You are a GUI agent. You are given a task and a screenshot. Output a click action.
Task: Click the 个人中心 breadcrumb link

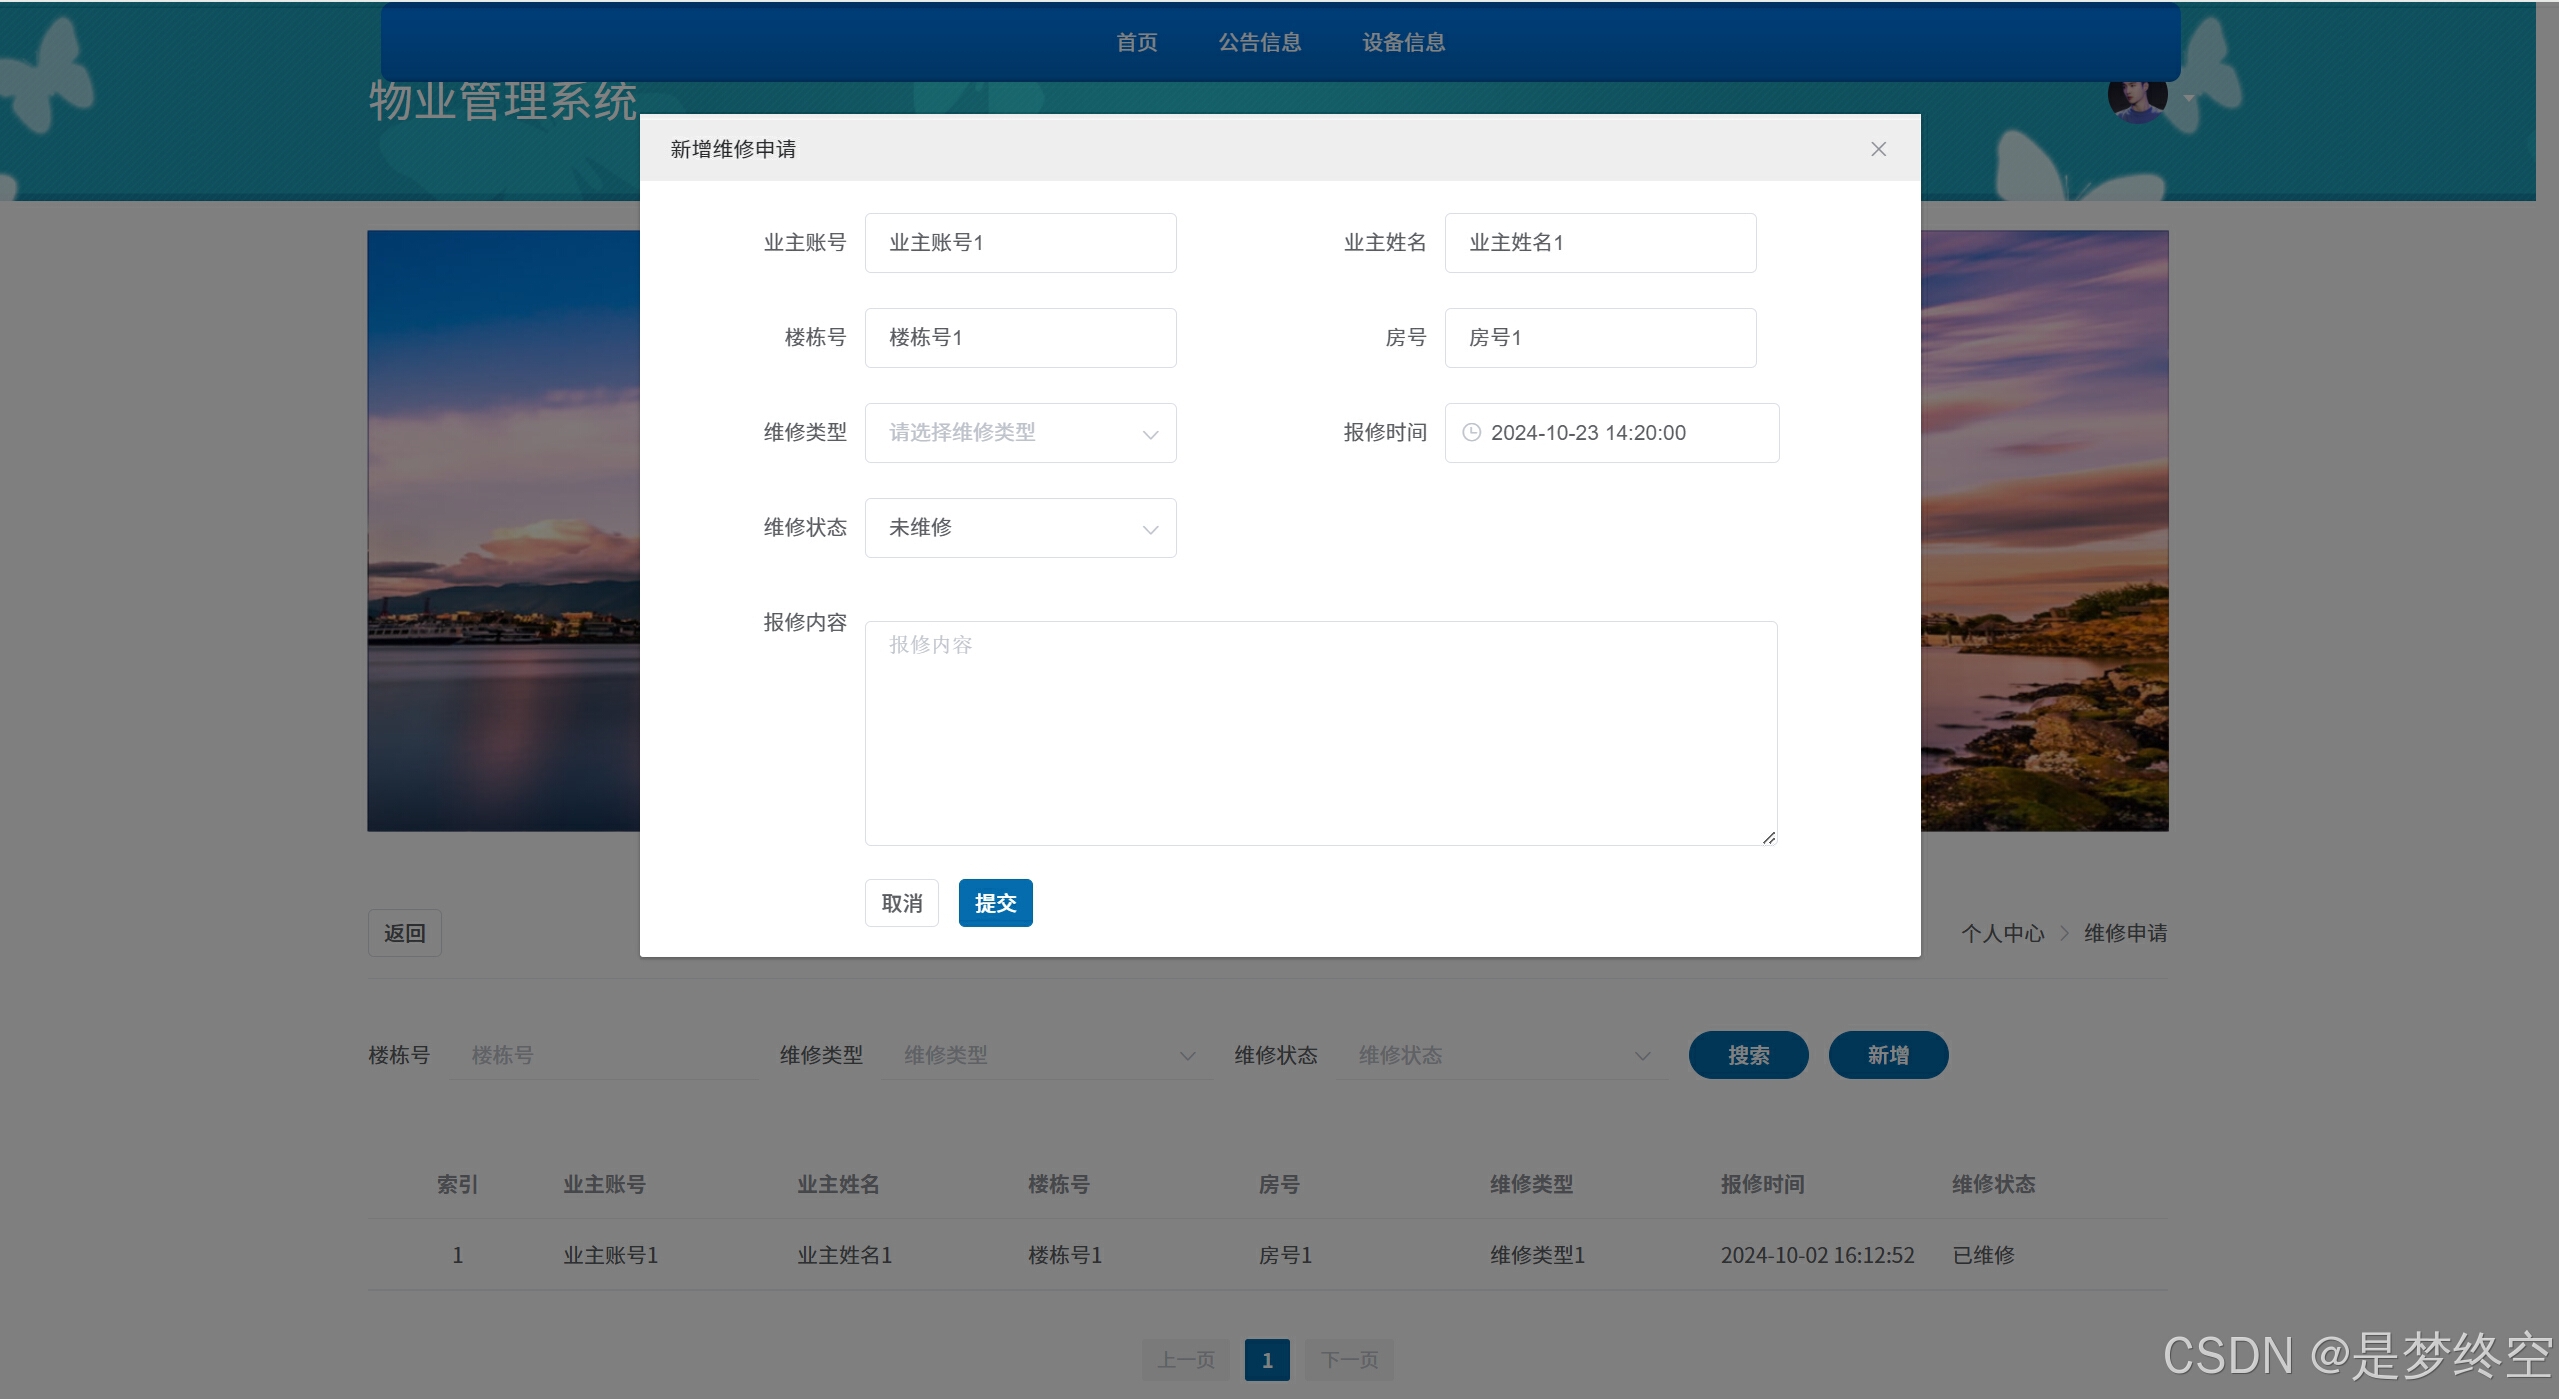pyautogui.click(x=2002, y=933)
